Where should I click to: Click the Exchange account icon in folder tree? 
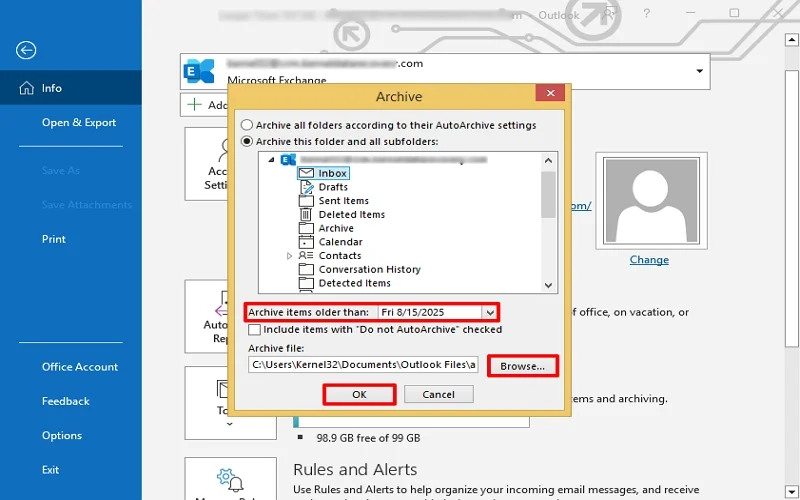point(288,160)
